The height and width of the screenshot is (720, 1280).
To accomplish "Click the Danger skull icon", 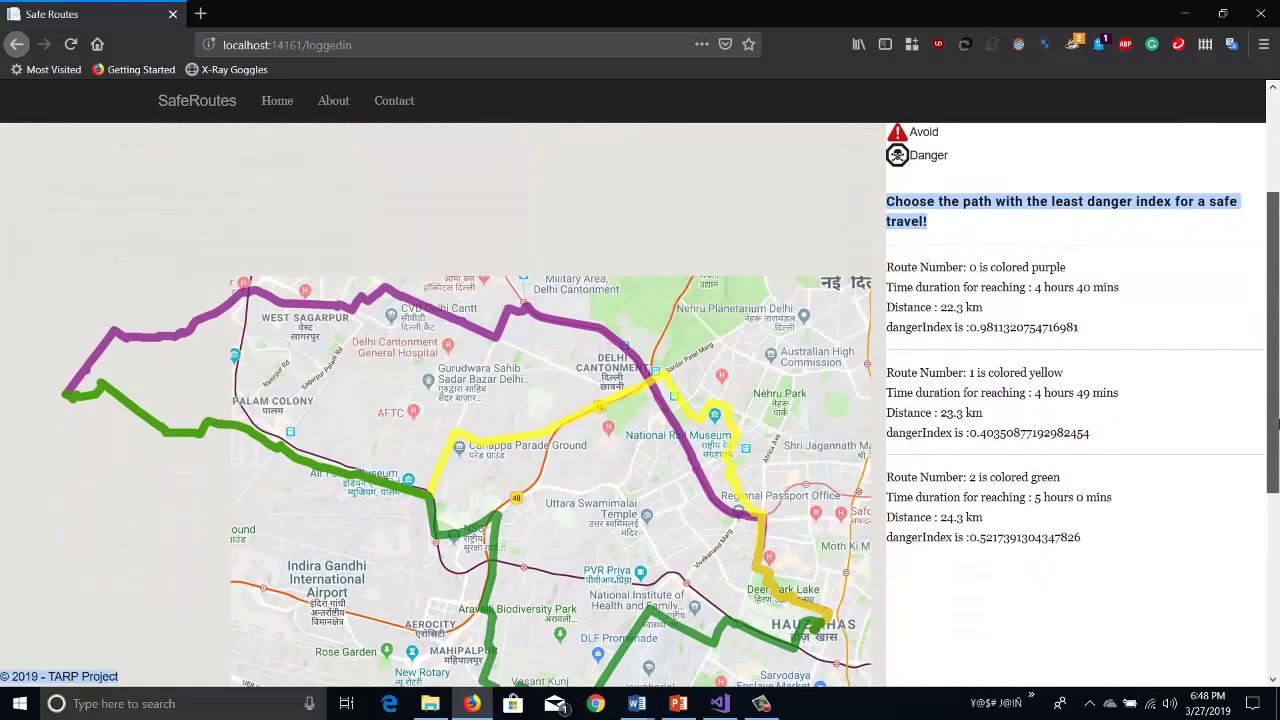I will pos(897,155).
